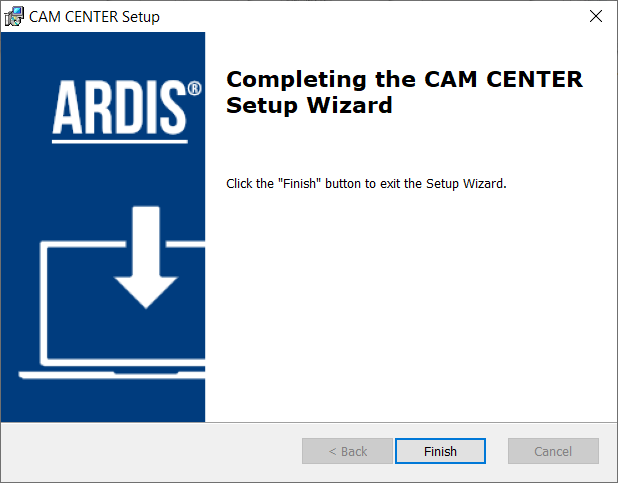Close the CAM CENTER Setup window
Viewport: 618px width, 483px height.
click(596, 16)
